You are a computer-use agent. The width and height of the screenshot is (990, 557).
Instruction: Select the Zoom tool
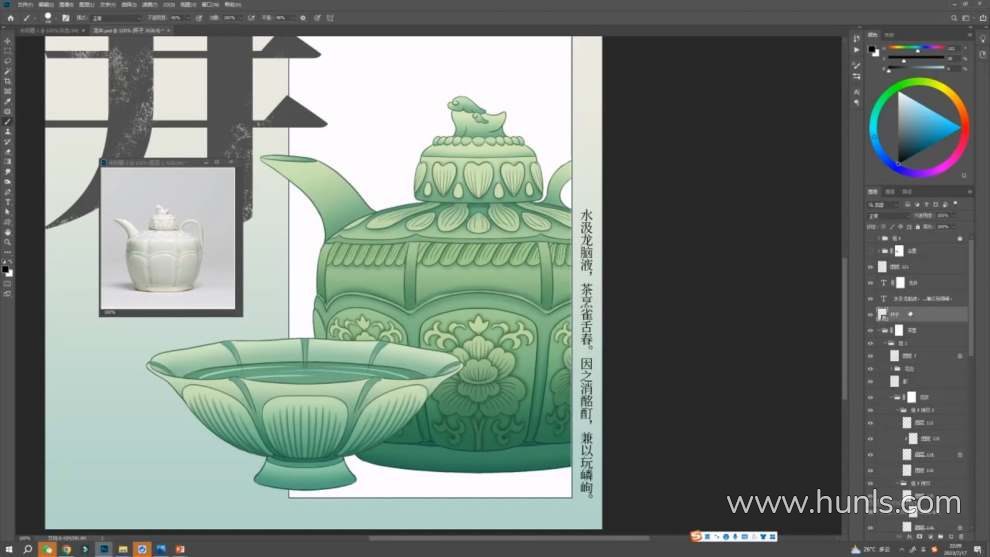click(x=8, y=243)
